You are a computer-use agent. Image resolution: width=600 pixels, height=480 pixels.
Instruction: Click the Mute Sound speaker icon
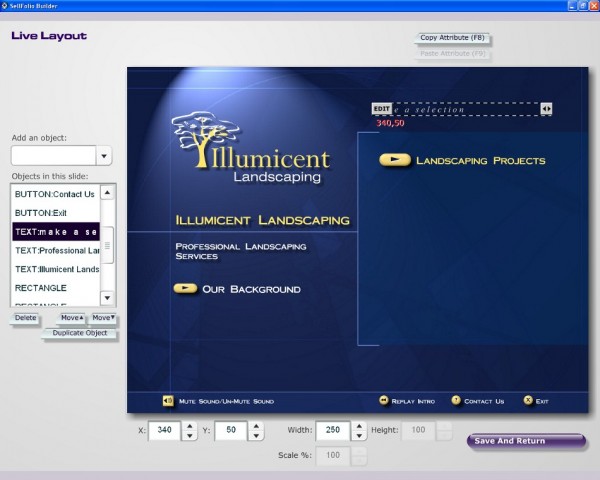pyautogui.click(x=168, y=401)
